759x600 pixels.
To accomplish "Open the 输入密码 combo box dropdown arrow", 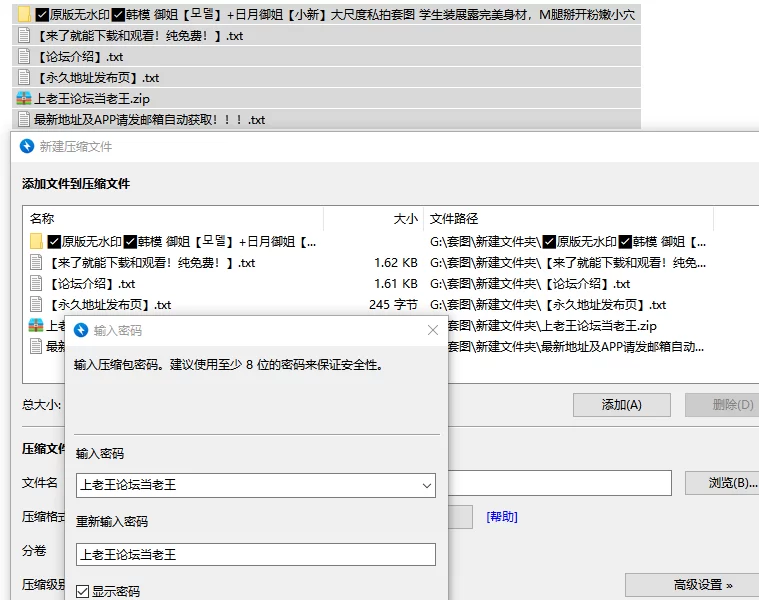I will (427, 486).
